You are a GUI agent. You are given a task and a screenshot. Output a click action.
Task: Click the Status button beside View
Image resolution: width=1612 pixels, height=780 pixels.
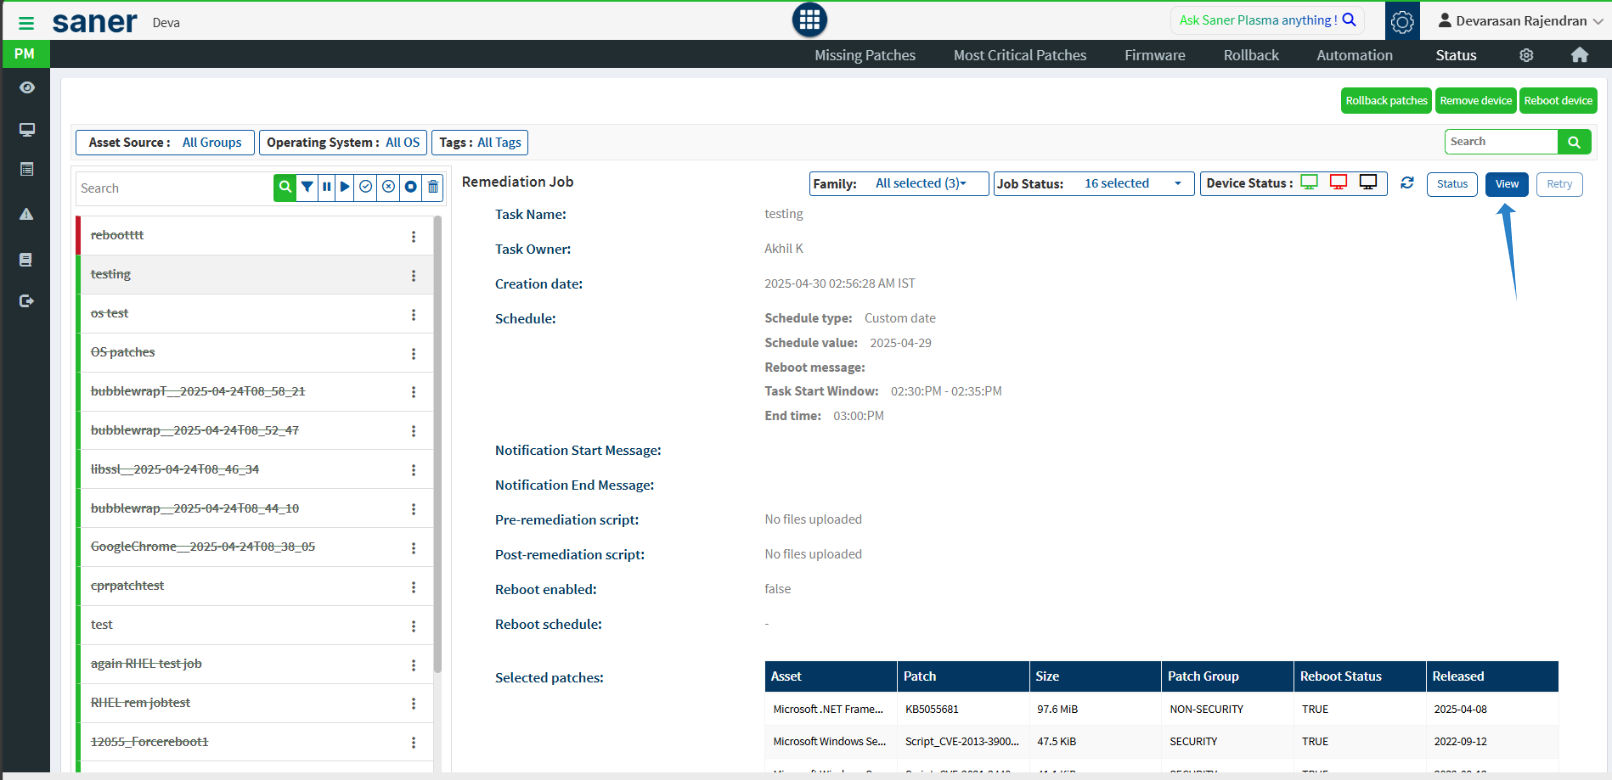pos(1452,184)
